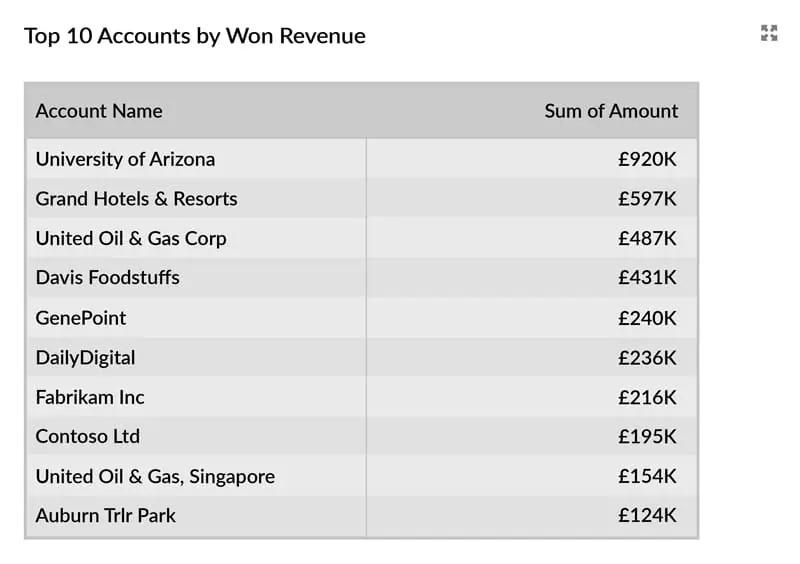Open United Oil & Gas Corp account
800x564 pixels.
point(131,238)
